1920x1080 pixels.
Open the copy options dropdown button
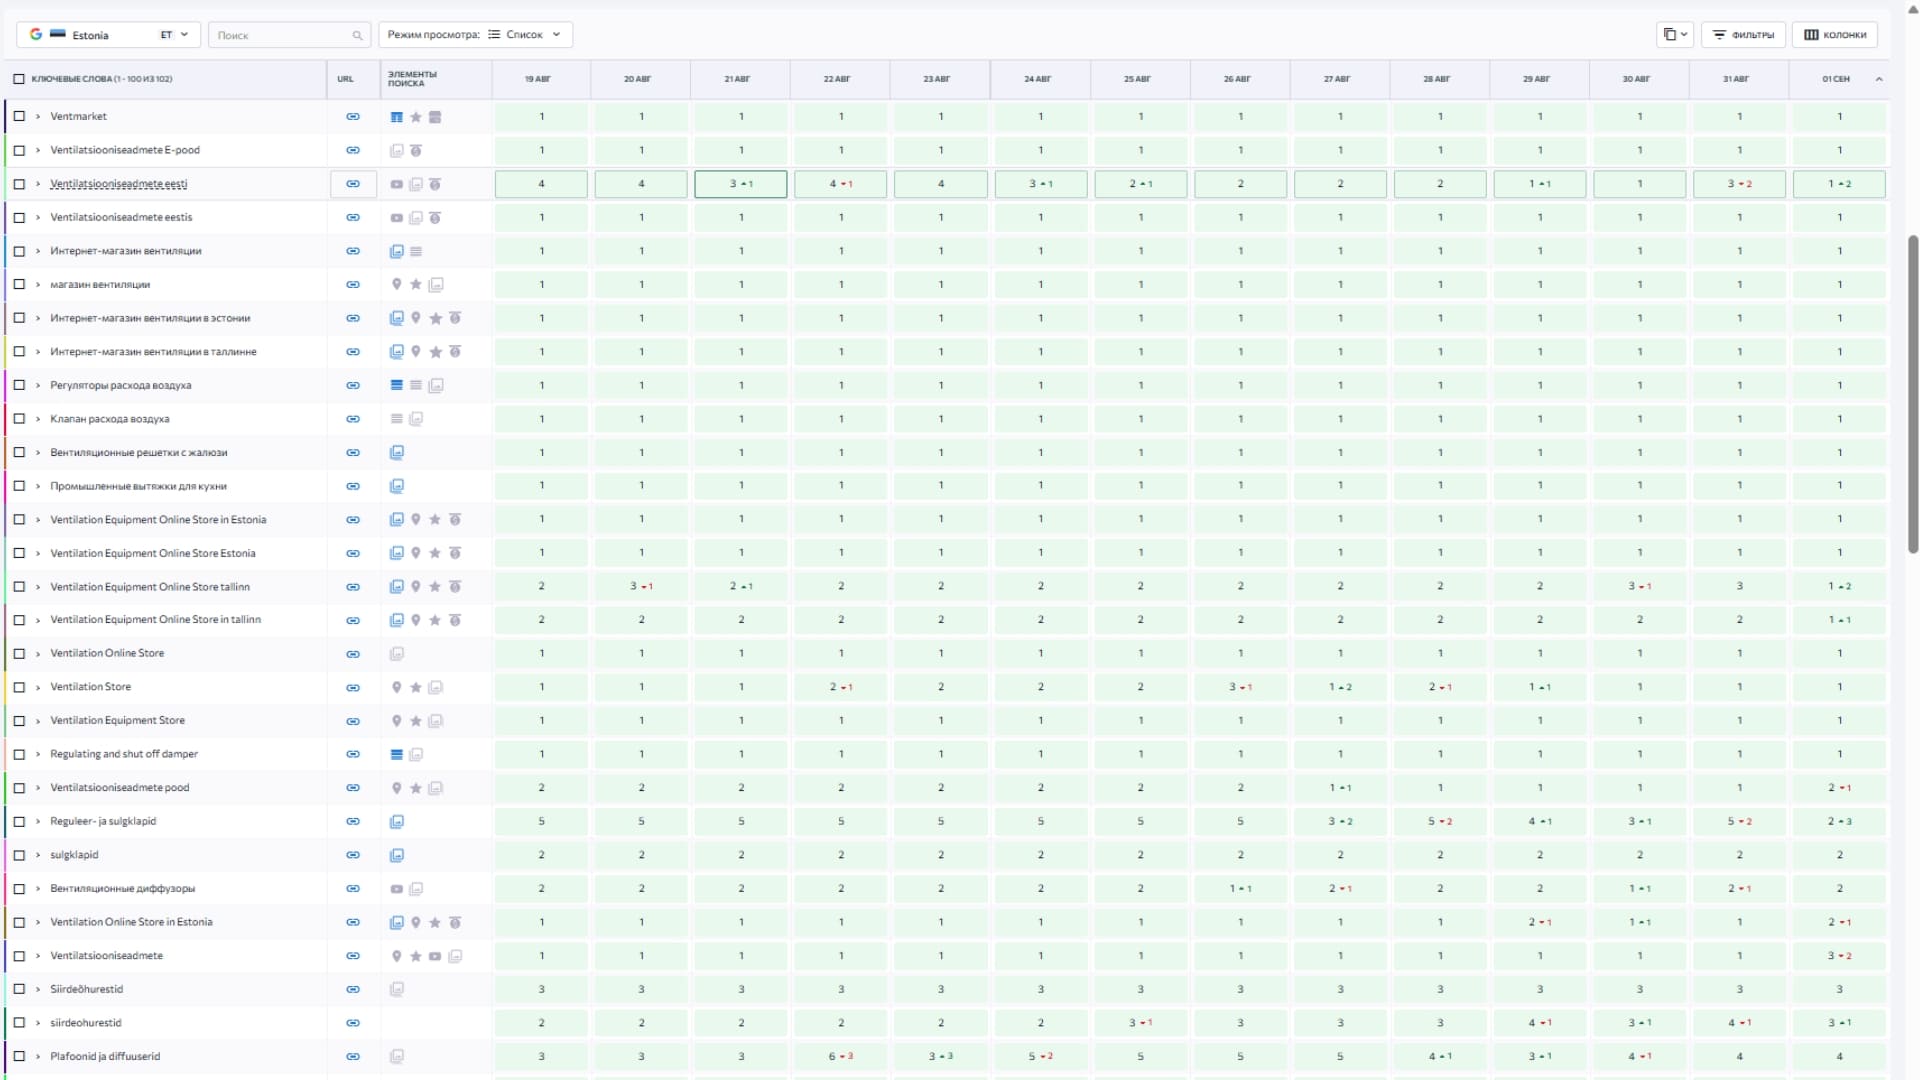(1675, 35)
